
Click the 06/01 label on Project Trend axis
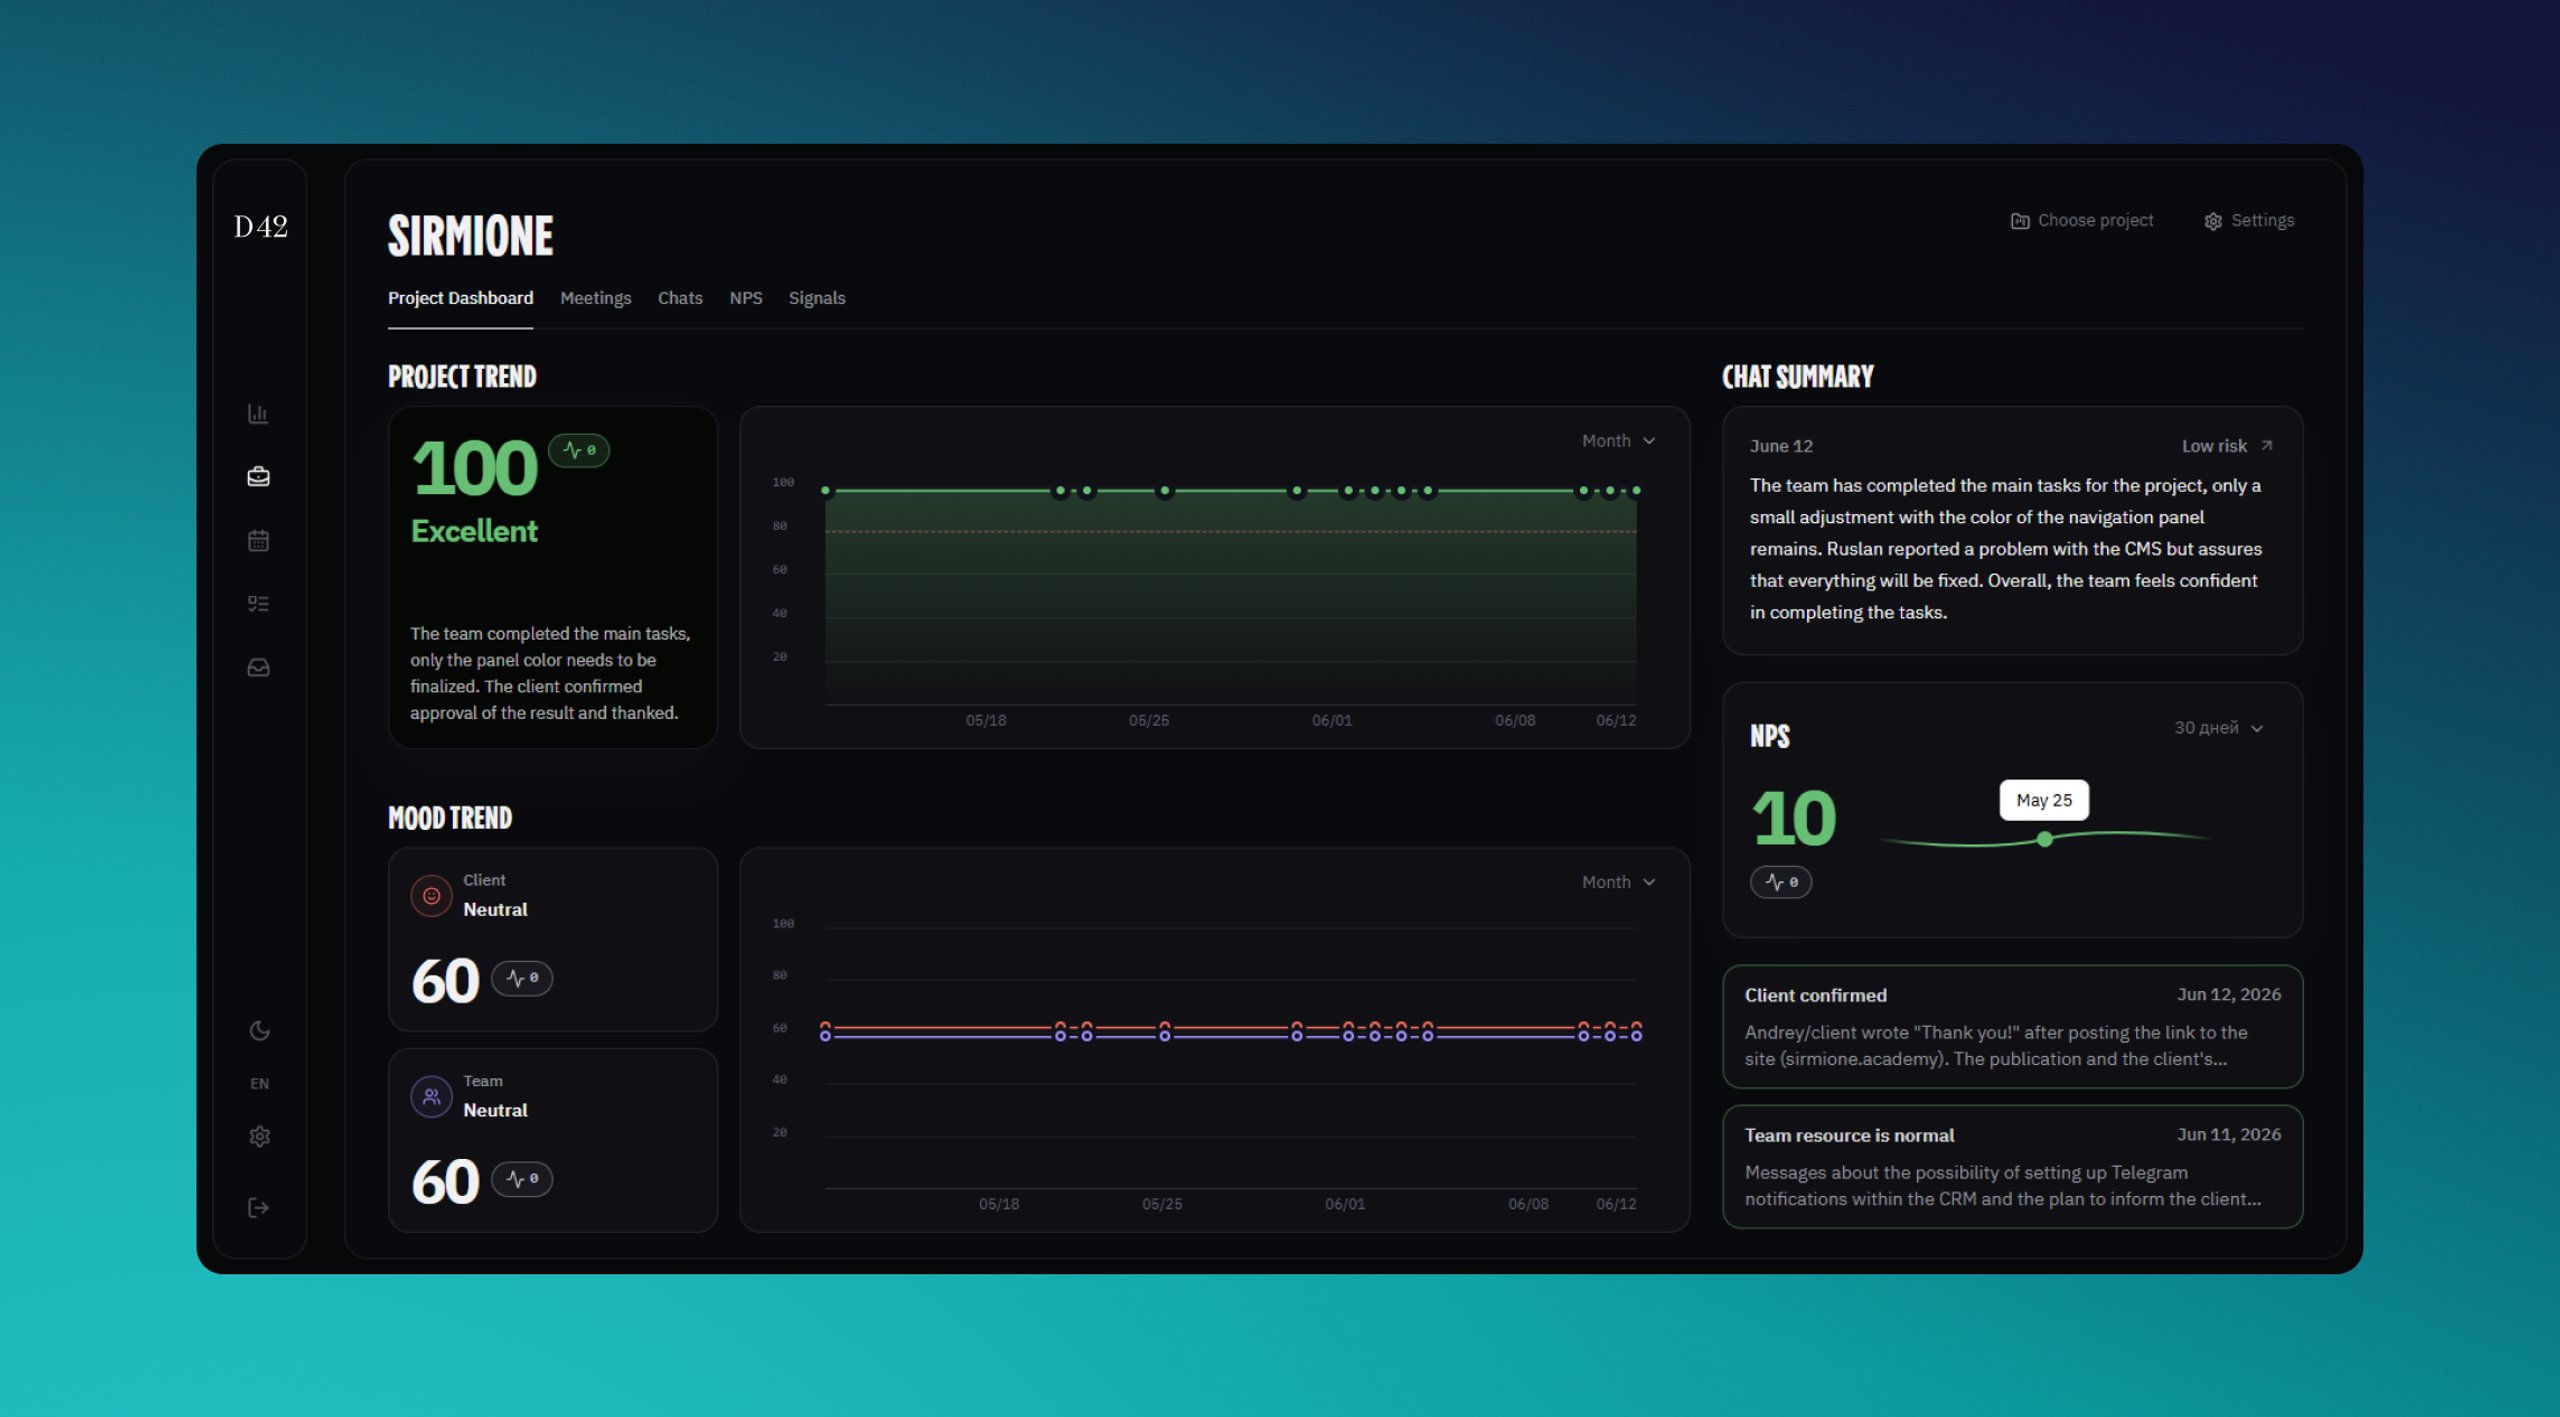coord(1331,720)
